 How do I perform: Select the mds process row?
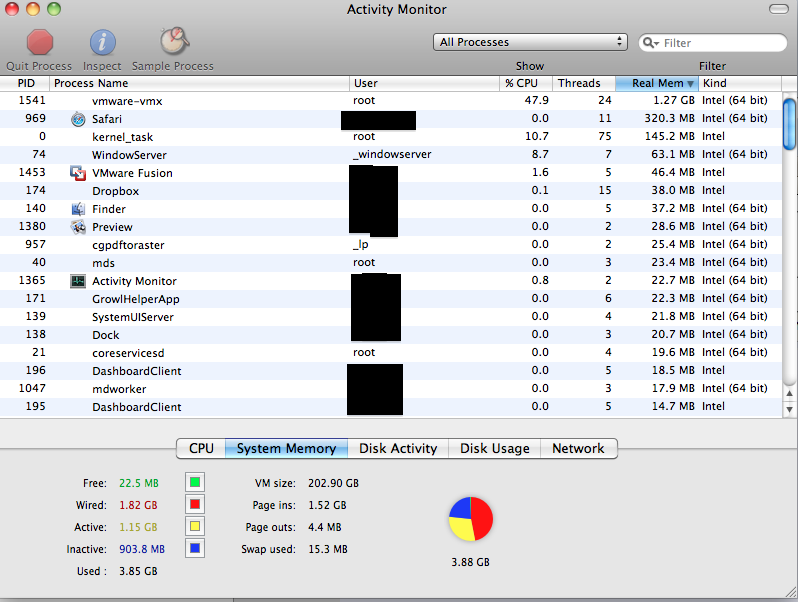(391, 263)
